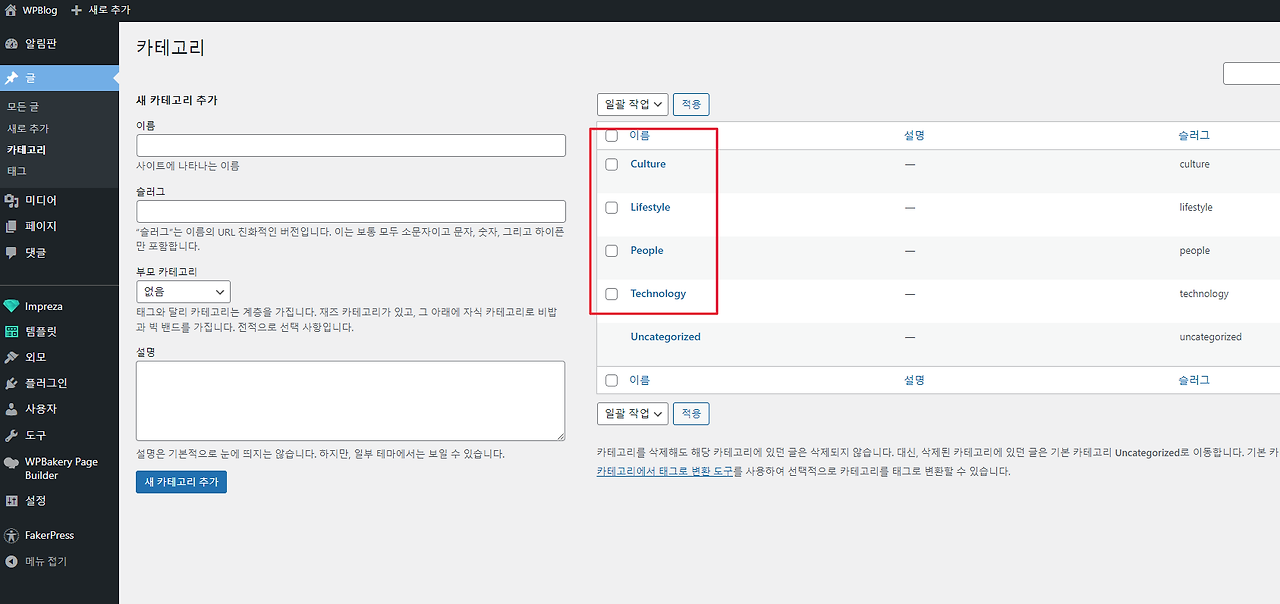Click the 사용자 user icon

(11, 410)
